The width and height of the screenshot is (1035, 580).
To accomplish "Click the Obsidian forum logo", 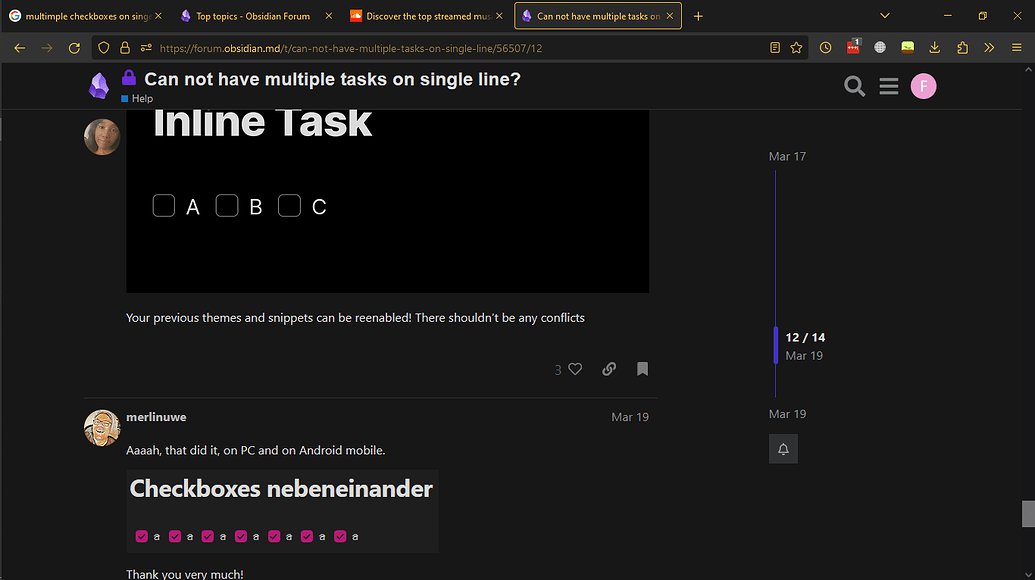I will pyautogui.click(x=99, y=86).
